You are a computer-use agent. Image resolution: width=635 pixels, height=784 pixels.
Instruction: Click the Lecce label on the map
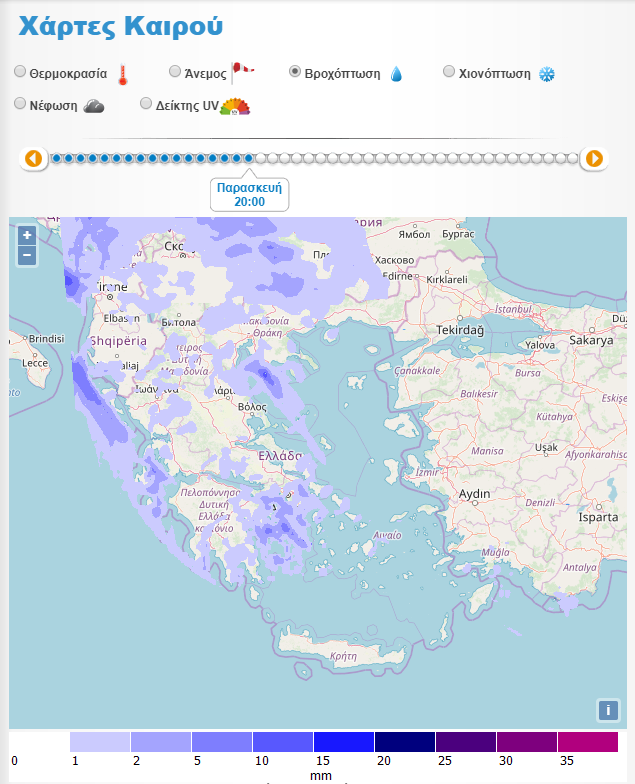[35, 363]
